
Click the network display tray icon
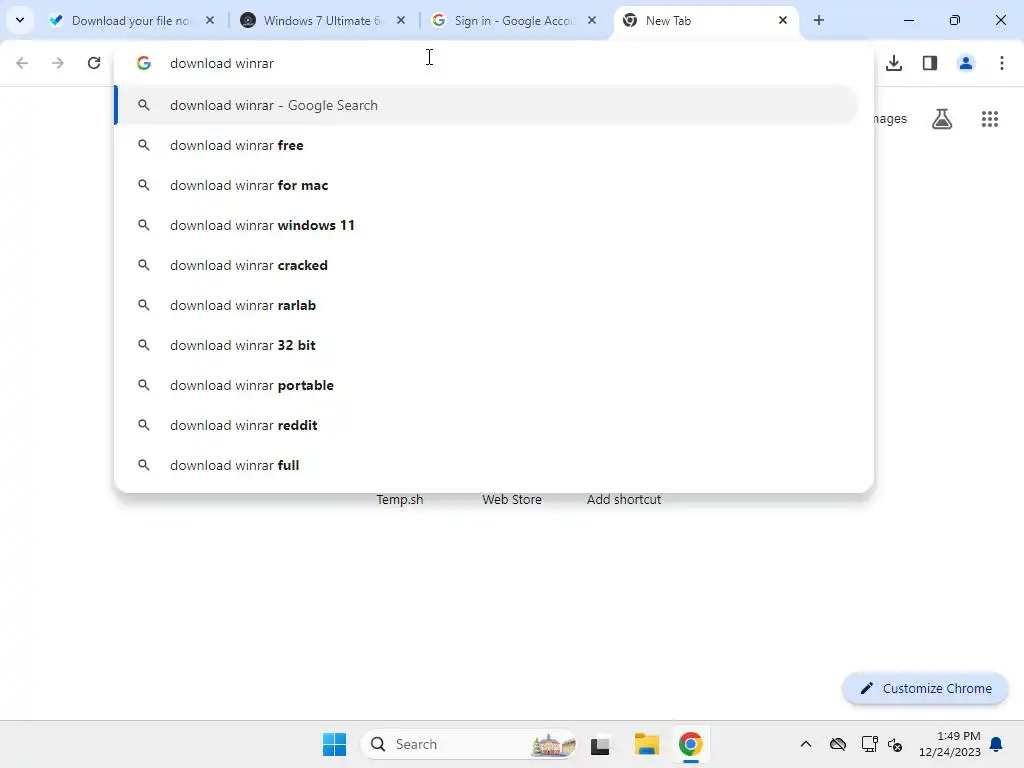click(869, 744)
